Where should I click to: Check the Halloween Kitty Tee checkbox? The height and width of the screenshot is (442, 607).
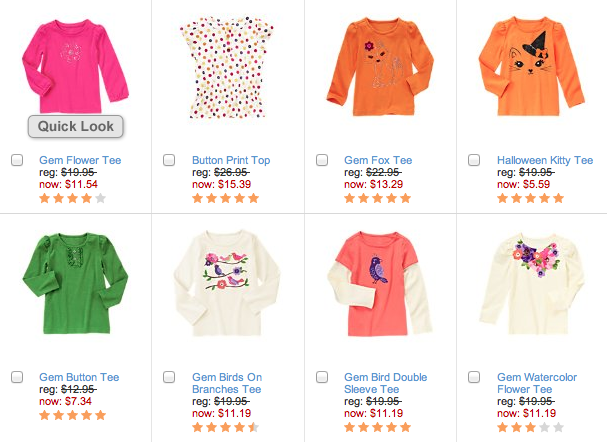(475, 160)
